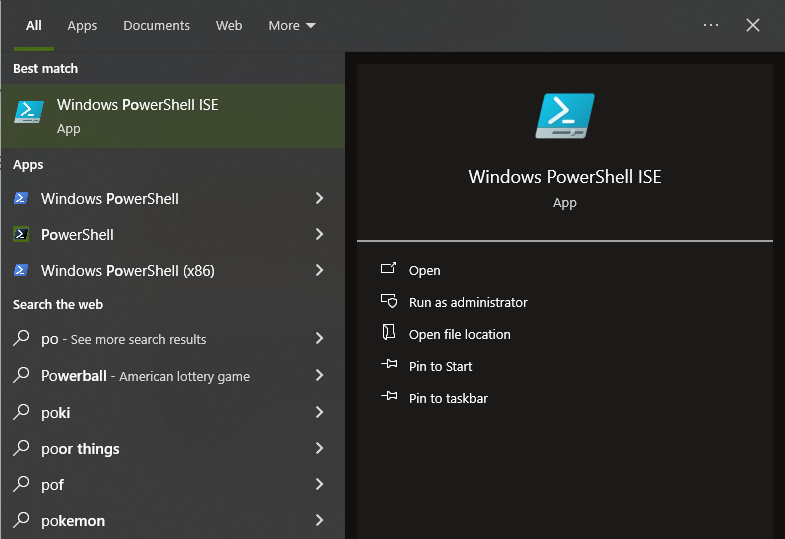This screenshot has height=539, width=785.
Task: Choose Pin to taskbar
Action: click(x=448, y=399)
